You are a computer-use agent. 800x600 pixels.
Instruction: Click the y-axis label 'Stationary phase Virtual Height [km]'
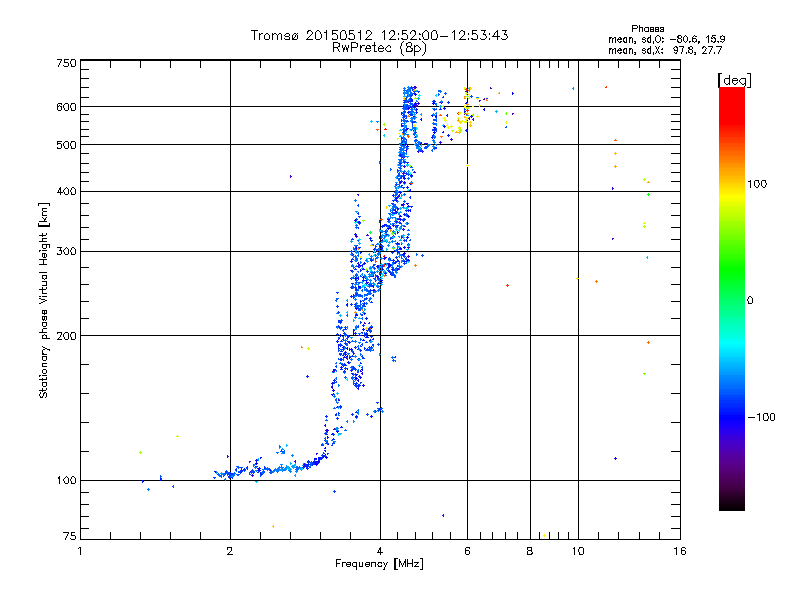point(43,300)
